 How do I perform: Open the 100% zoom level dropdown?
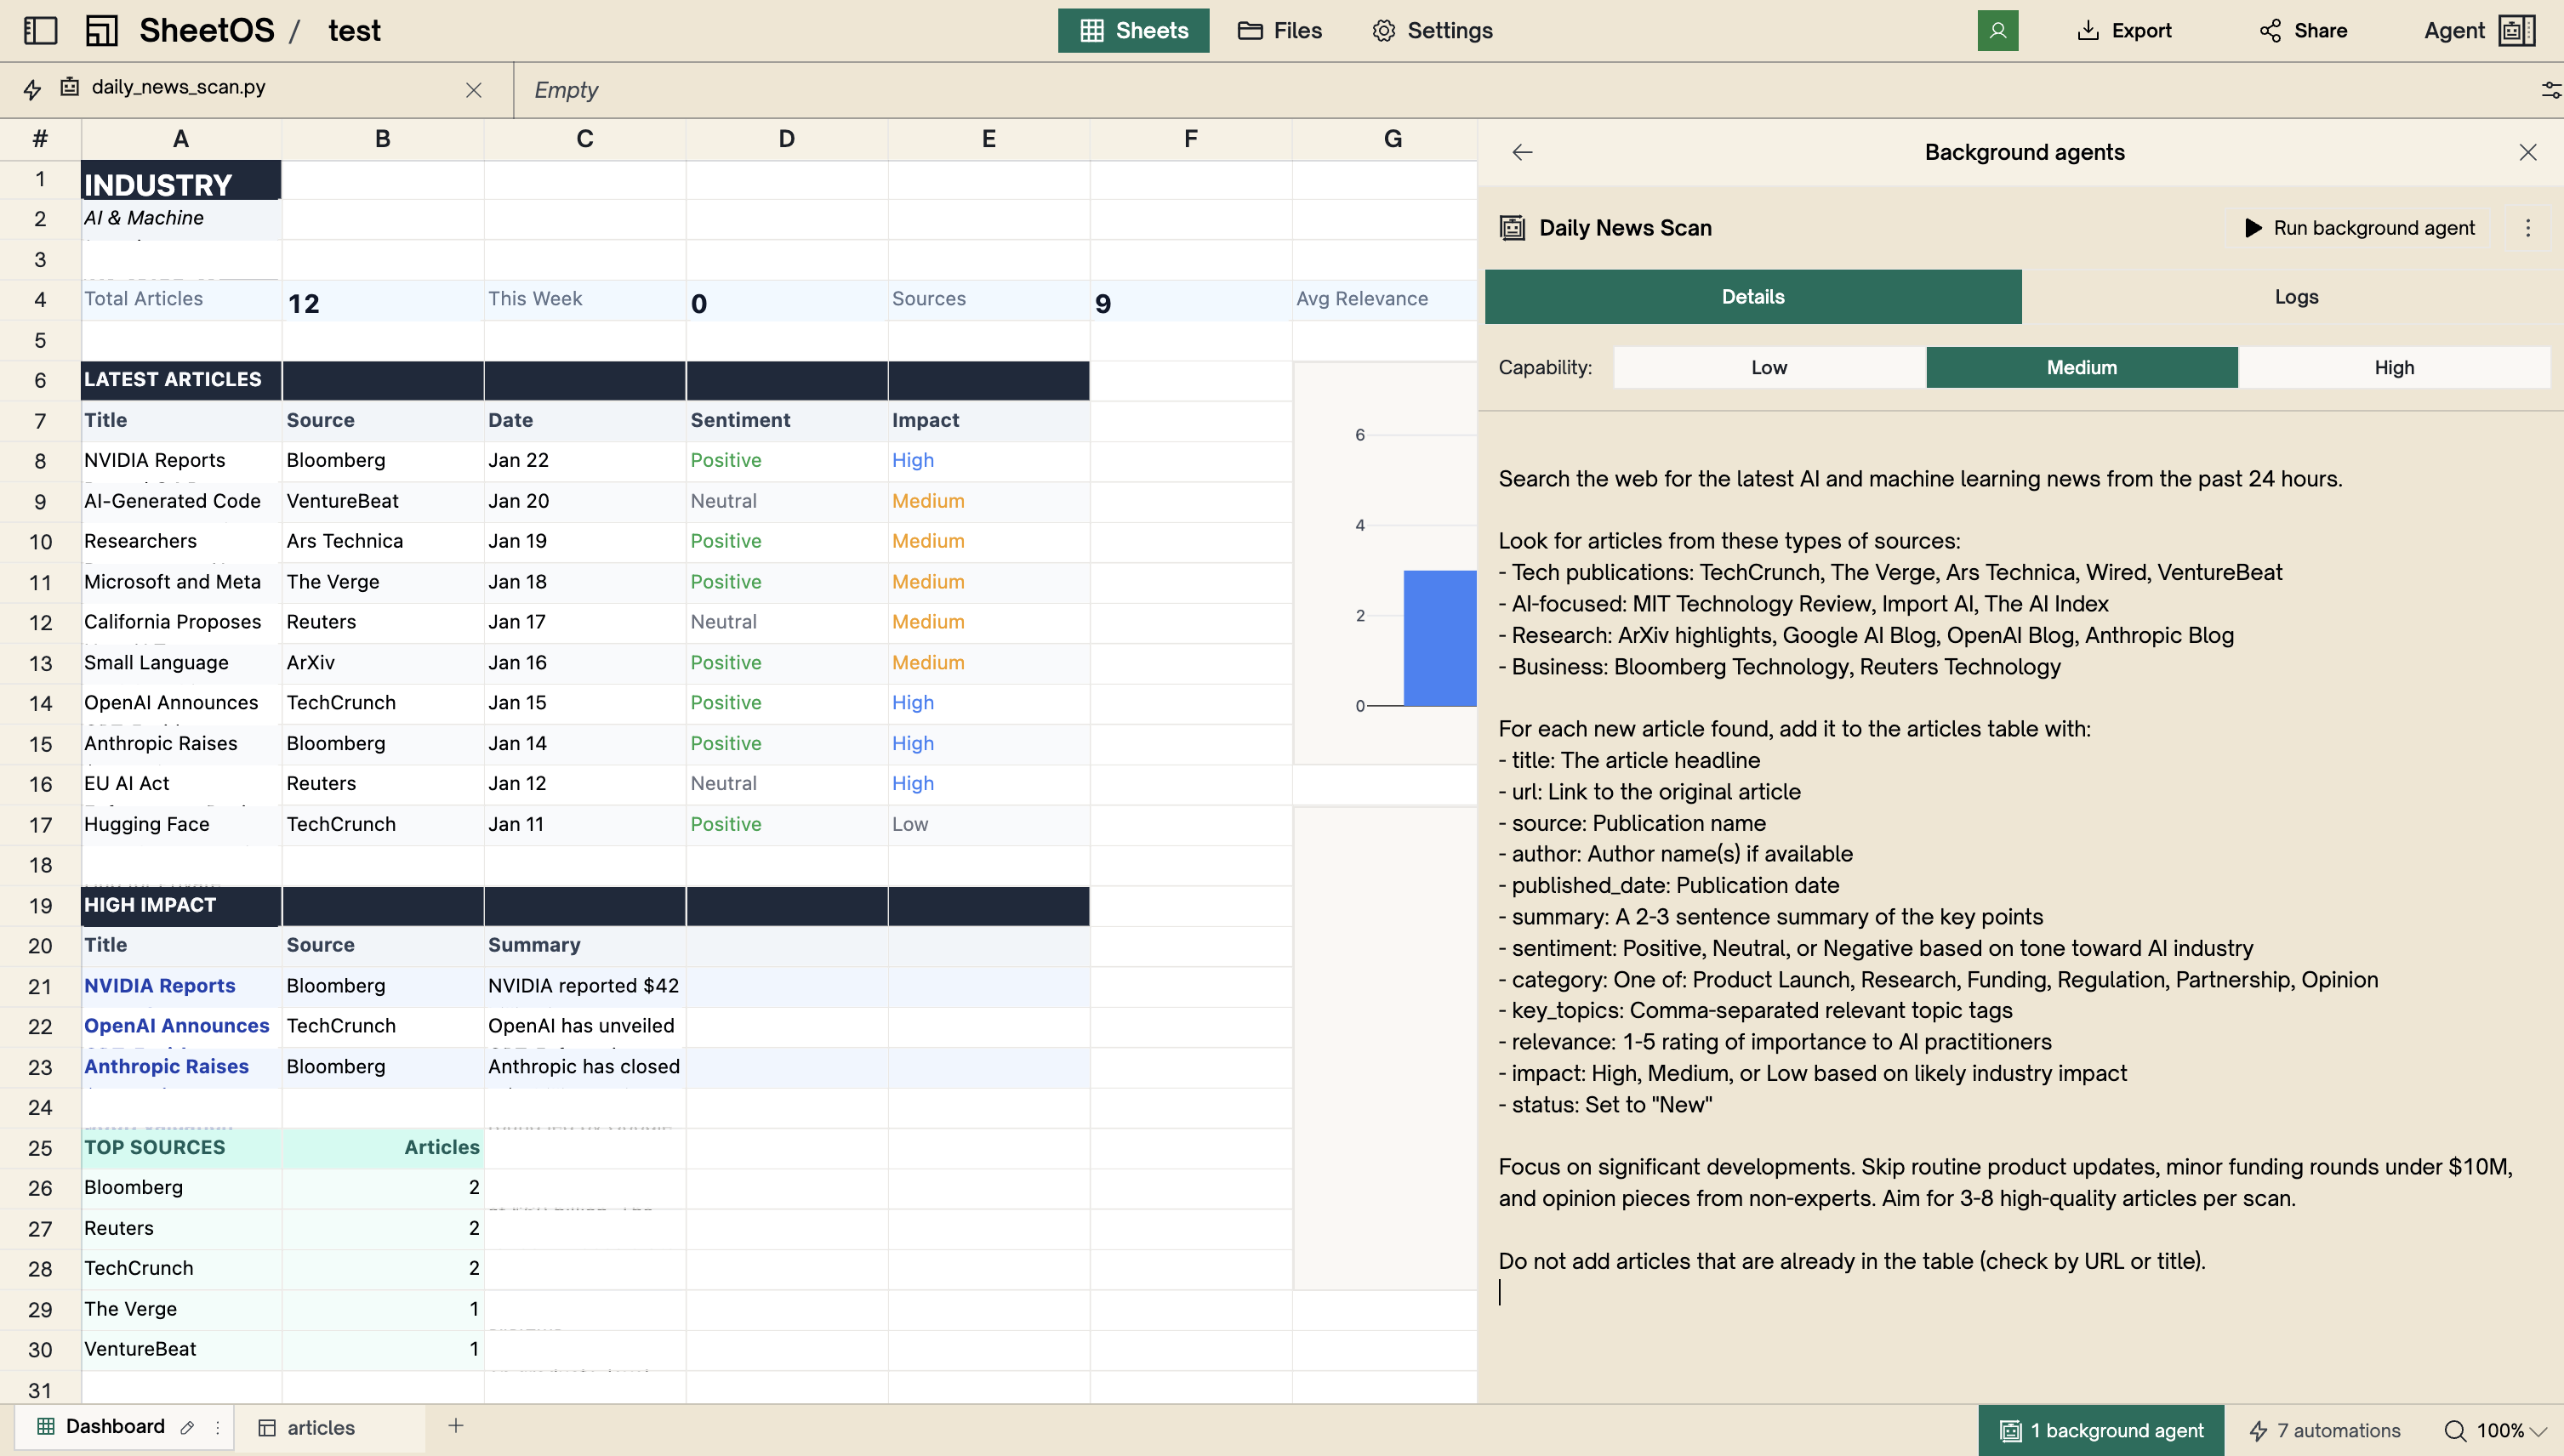pyautogui.click(x=2506, y=1430)
